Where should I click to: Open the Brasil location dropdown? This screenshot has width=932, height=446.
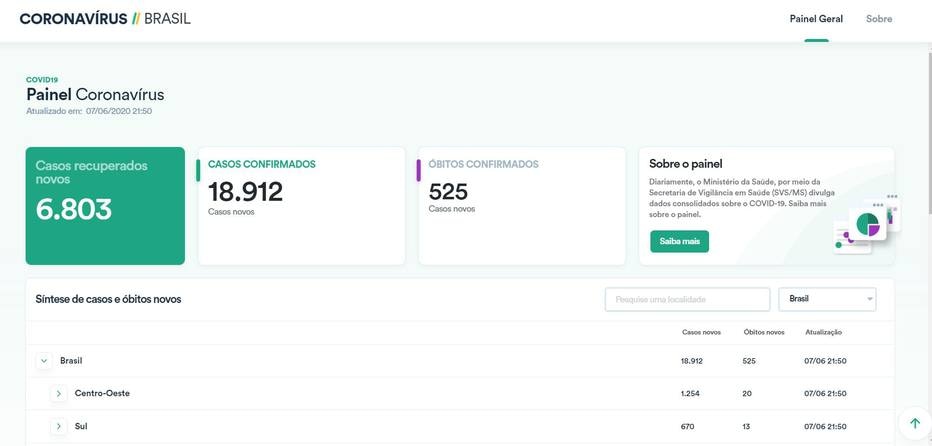pos(826,299)
